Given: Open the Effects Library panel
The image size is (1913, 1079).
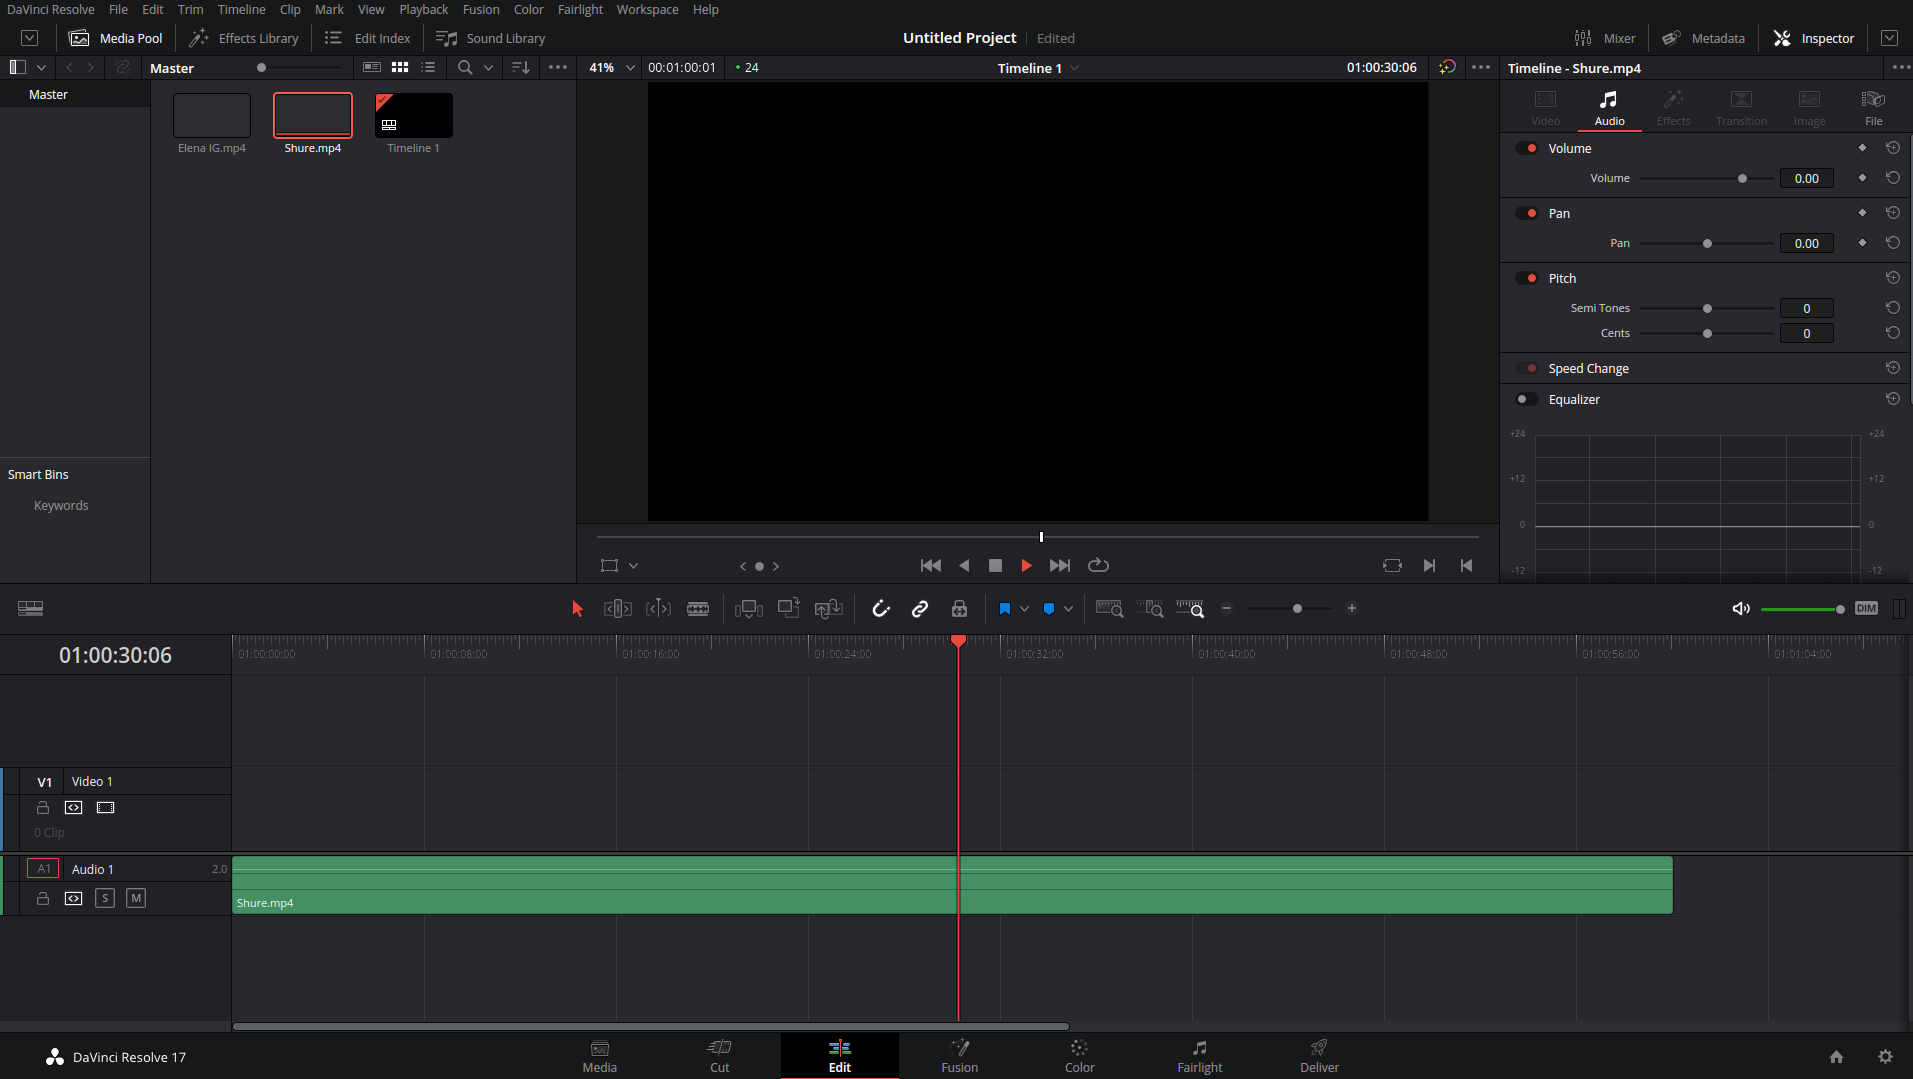Looking at the screenshot, I should coord(245,38).
